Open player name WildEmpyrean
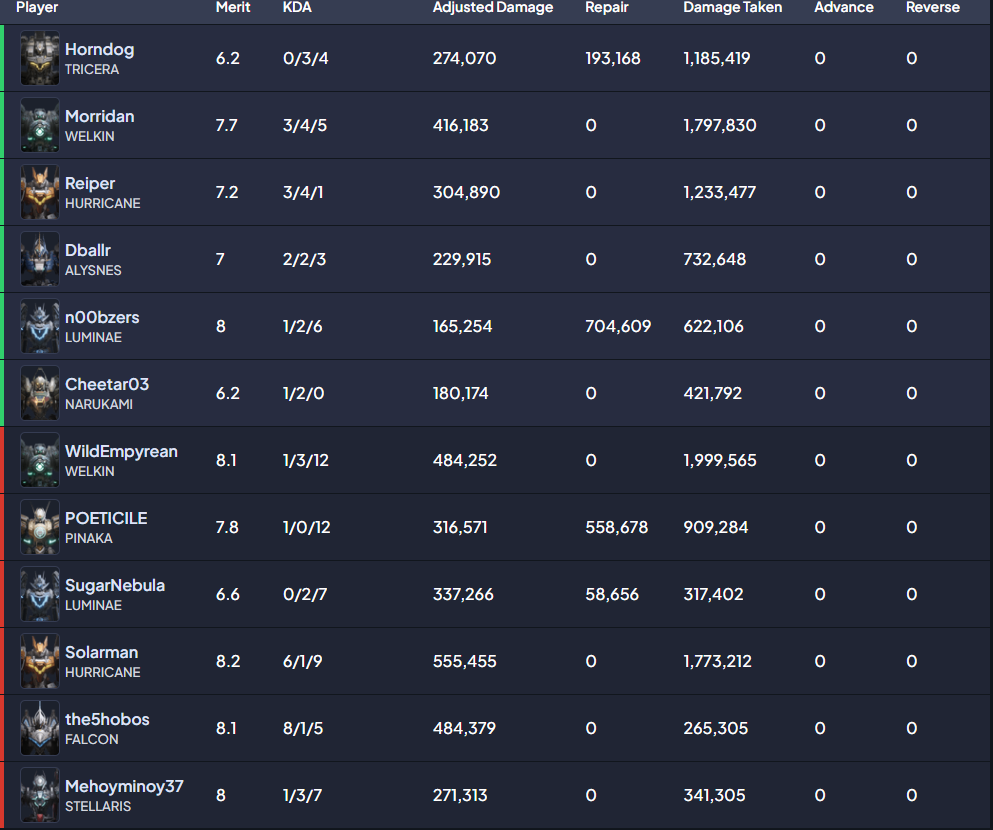The height and width of the screenshot is (830, 993). [121, 452]
